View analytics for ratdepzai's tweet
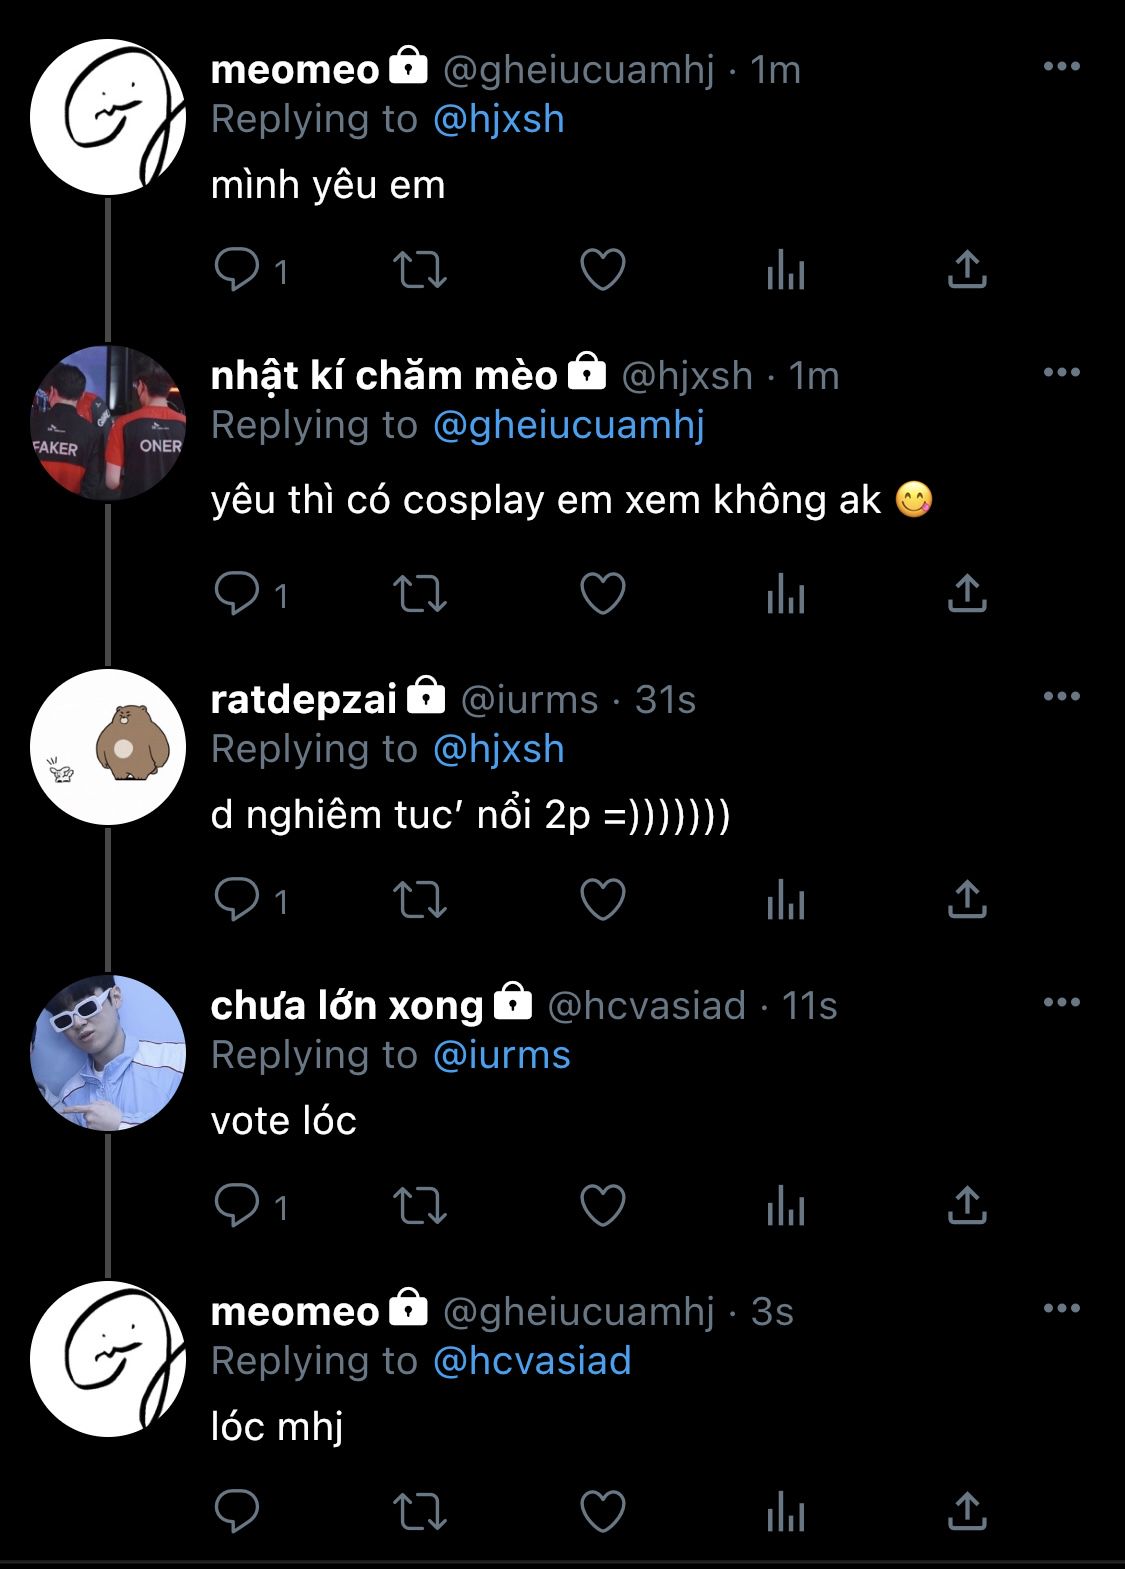 [786, 901]
